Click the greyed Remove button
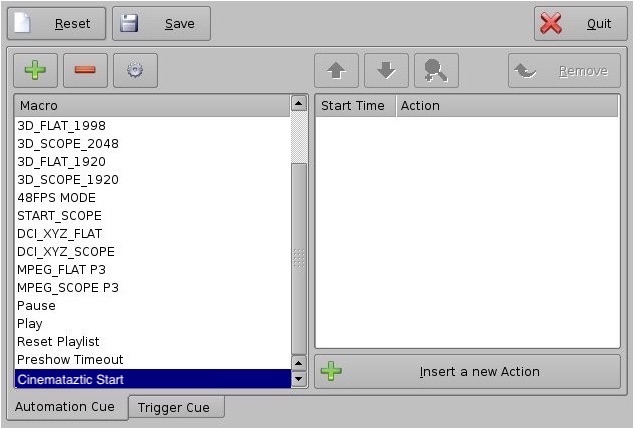This screenshot has width=633, height=428. click(564, 70)
